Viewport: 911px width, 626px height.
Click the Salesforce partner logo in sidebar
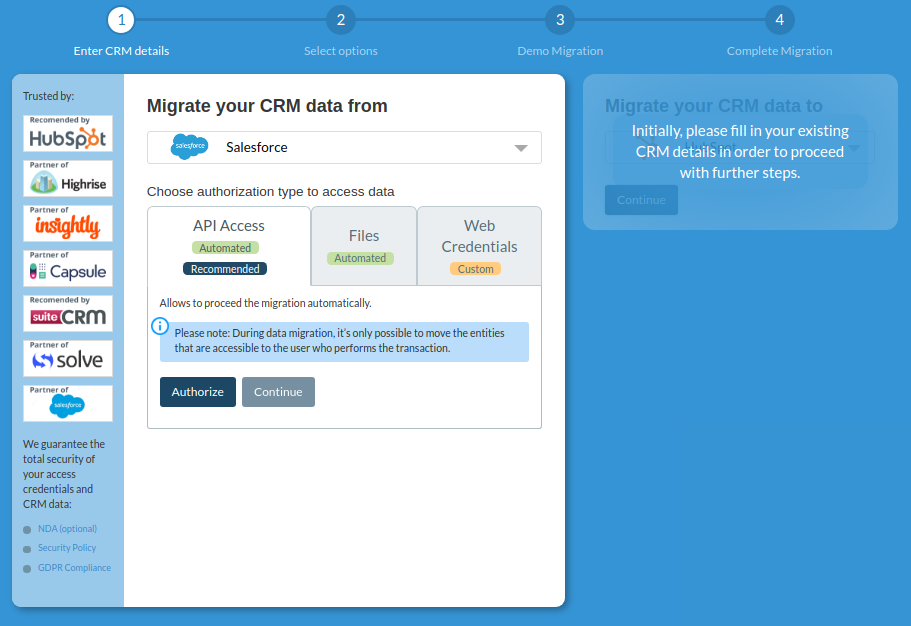tap(68, 403)
